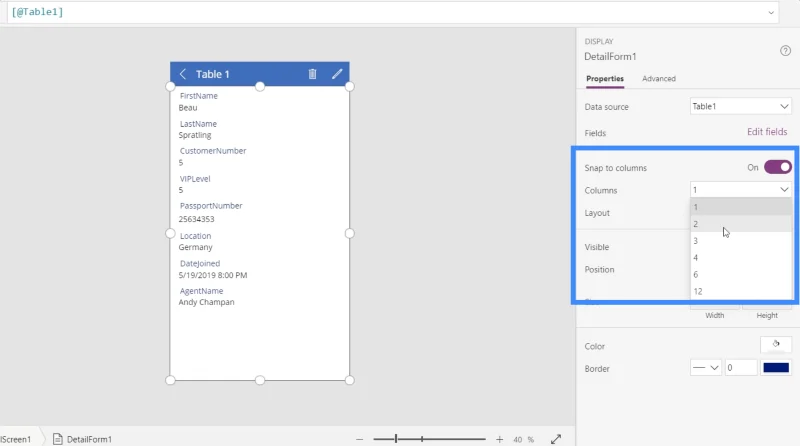
Task: Click the FirstName field label
Action: coord(198,95)
